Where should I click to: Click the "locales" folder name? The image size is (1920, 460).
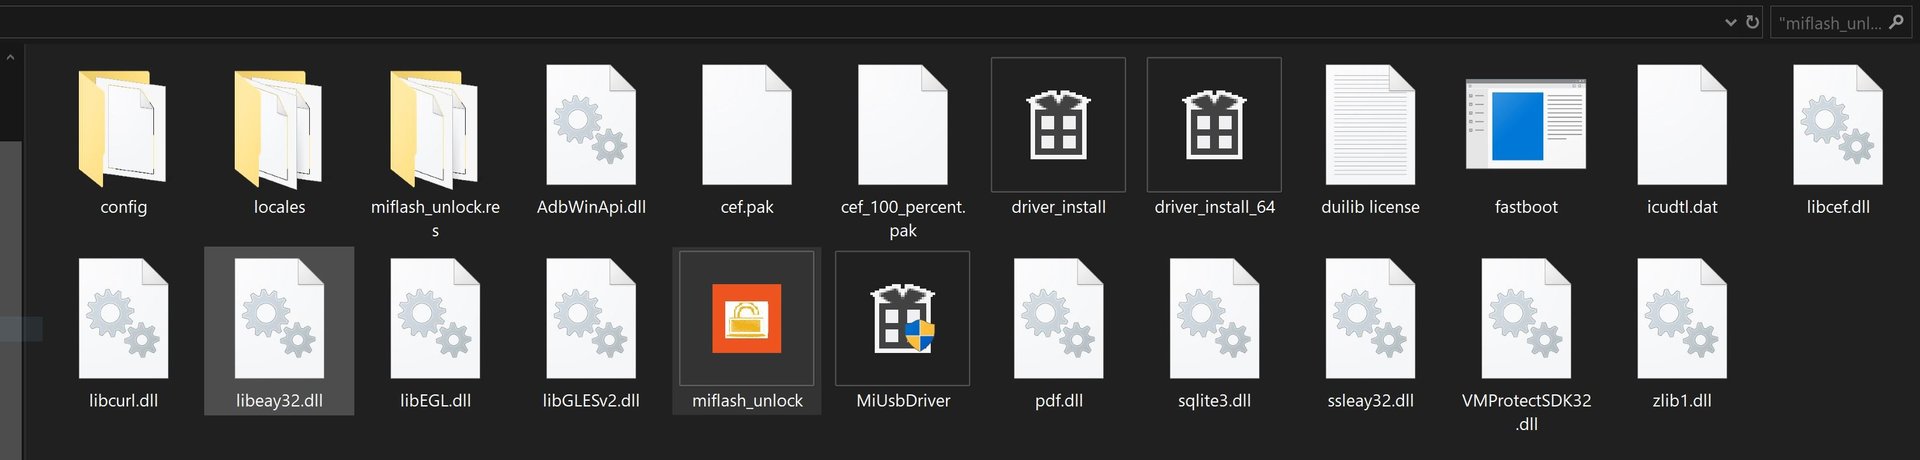pyautogui.click(x=279, y=207)
